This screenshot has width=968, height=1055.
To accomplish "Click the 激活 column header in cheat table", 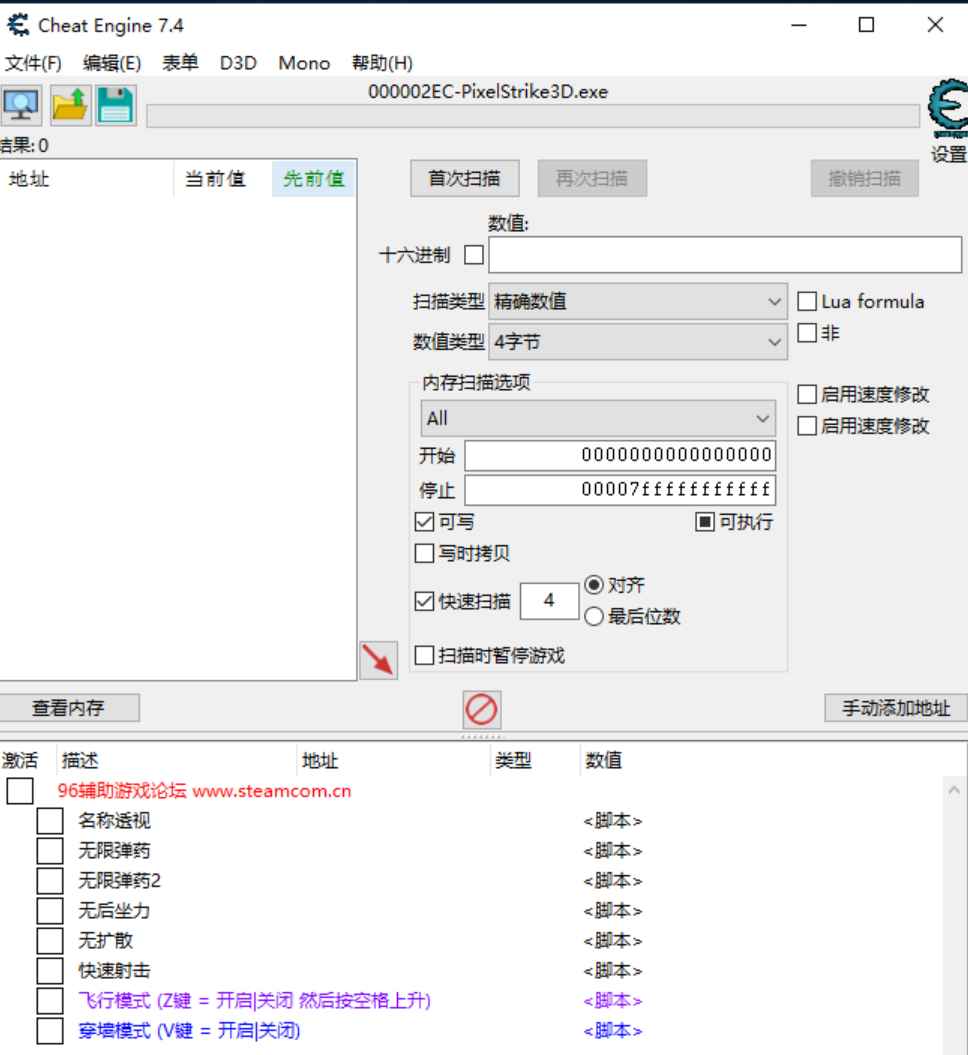I will tap(20, 760).
